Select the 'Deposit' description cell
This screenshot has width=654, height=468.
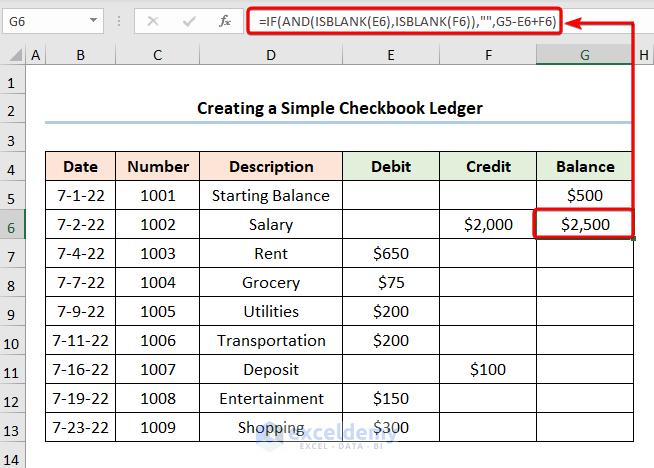point(271,369)
